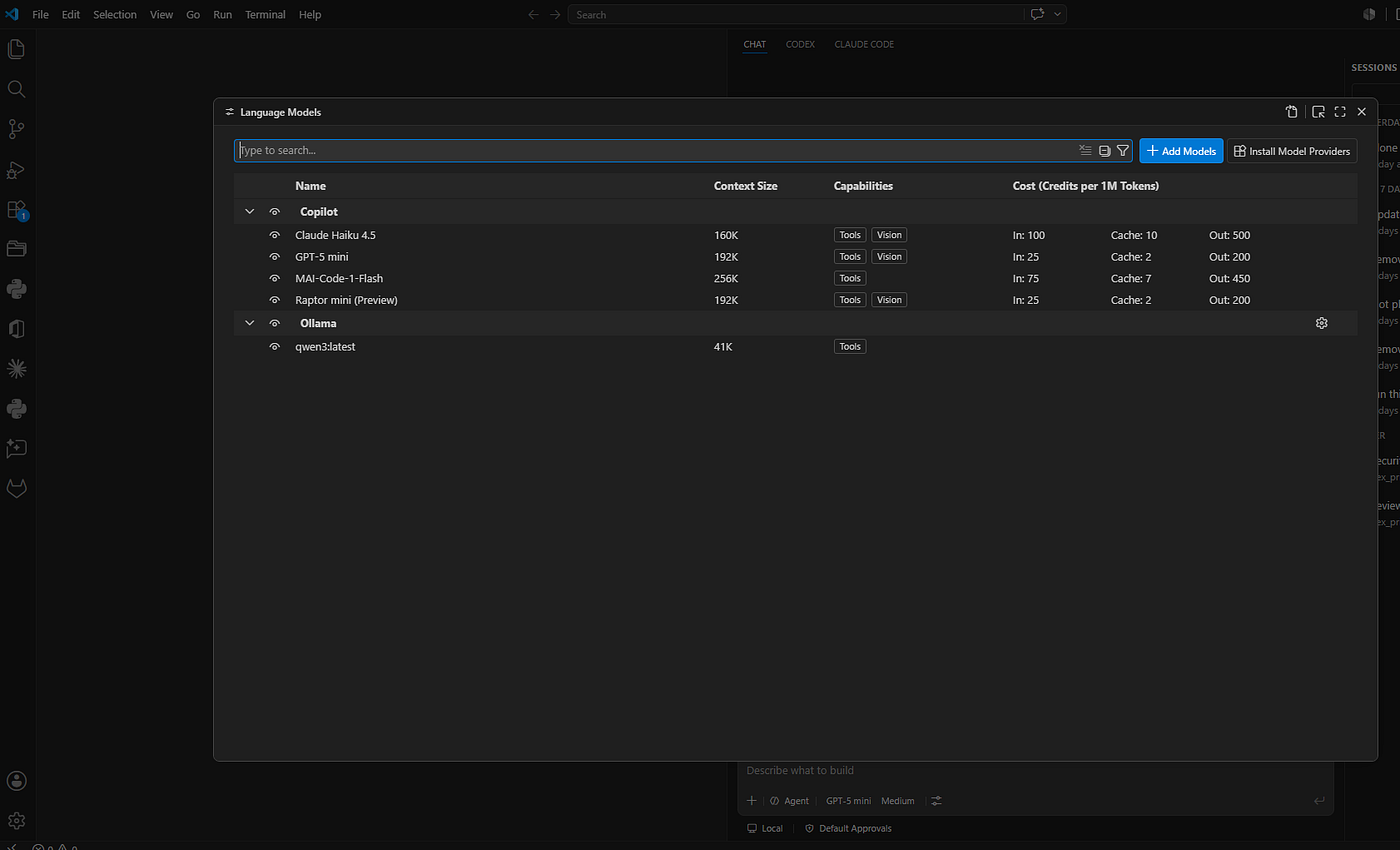Click the send arrow in chat input

coord(1319,801)
